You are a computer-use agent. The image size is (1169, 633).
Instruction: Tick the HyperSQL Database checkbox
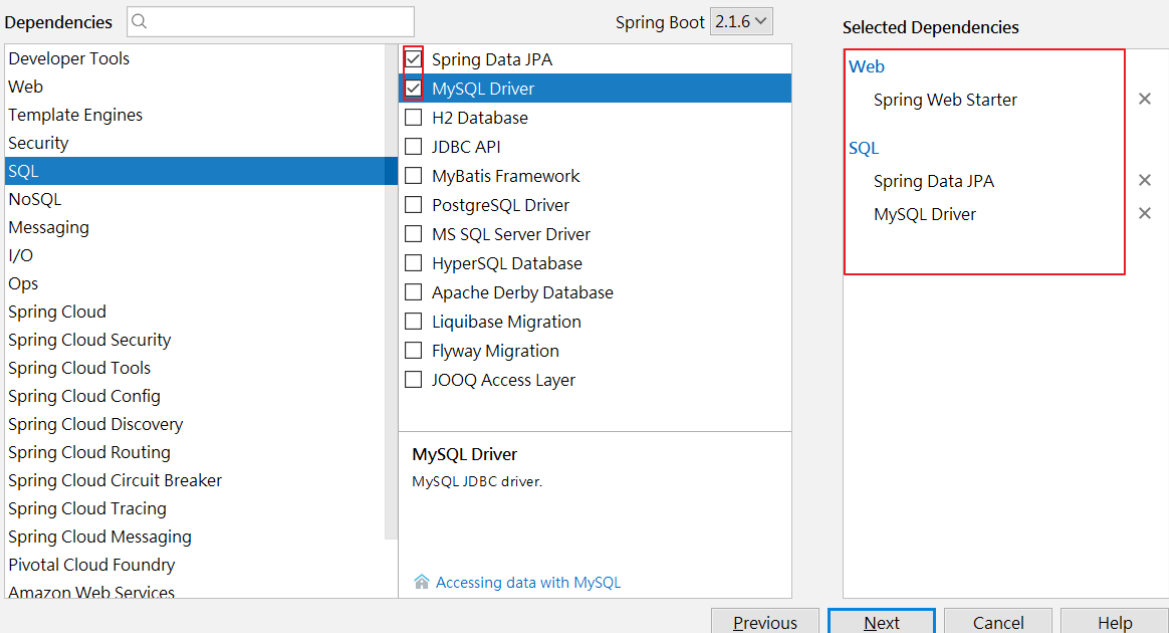click(x=413, y=262)
